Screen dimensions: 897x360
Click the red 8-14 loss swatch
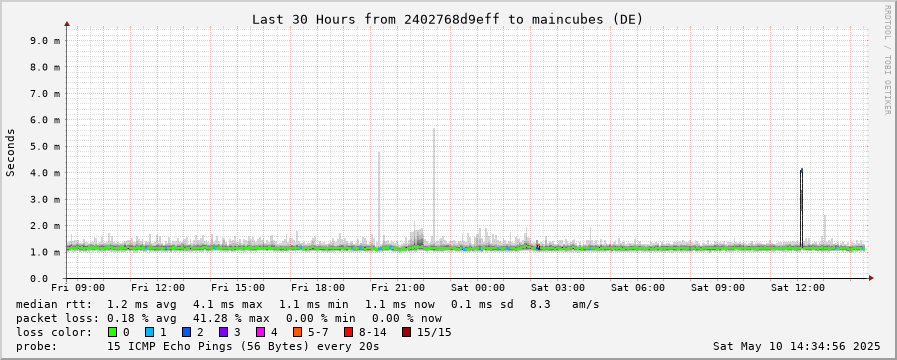[348, 332]
